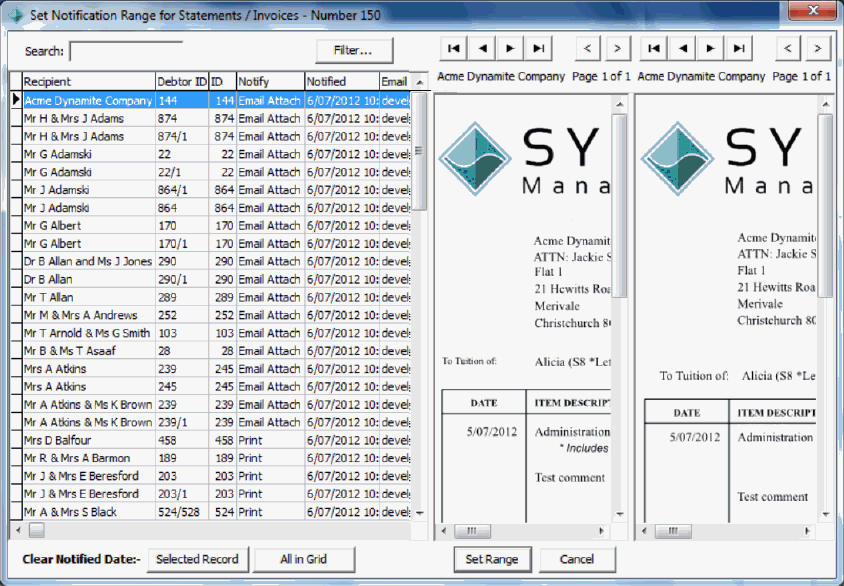Focus the Search input field
Image resolution: width=844 pixels, height=586 pixels.
[x=126, y=52]
